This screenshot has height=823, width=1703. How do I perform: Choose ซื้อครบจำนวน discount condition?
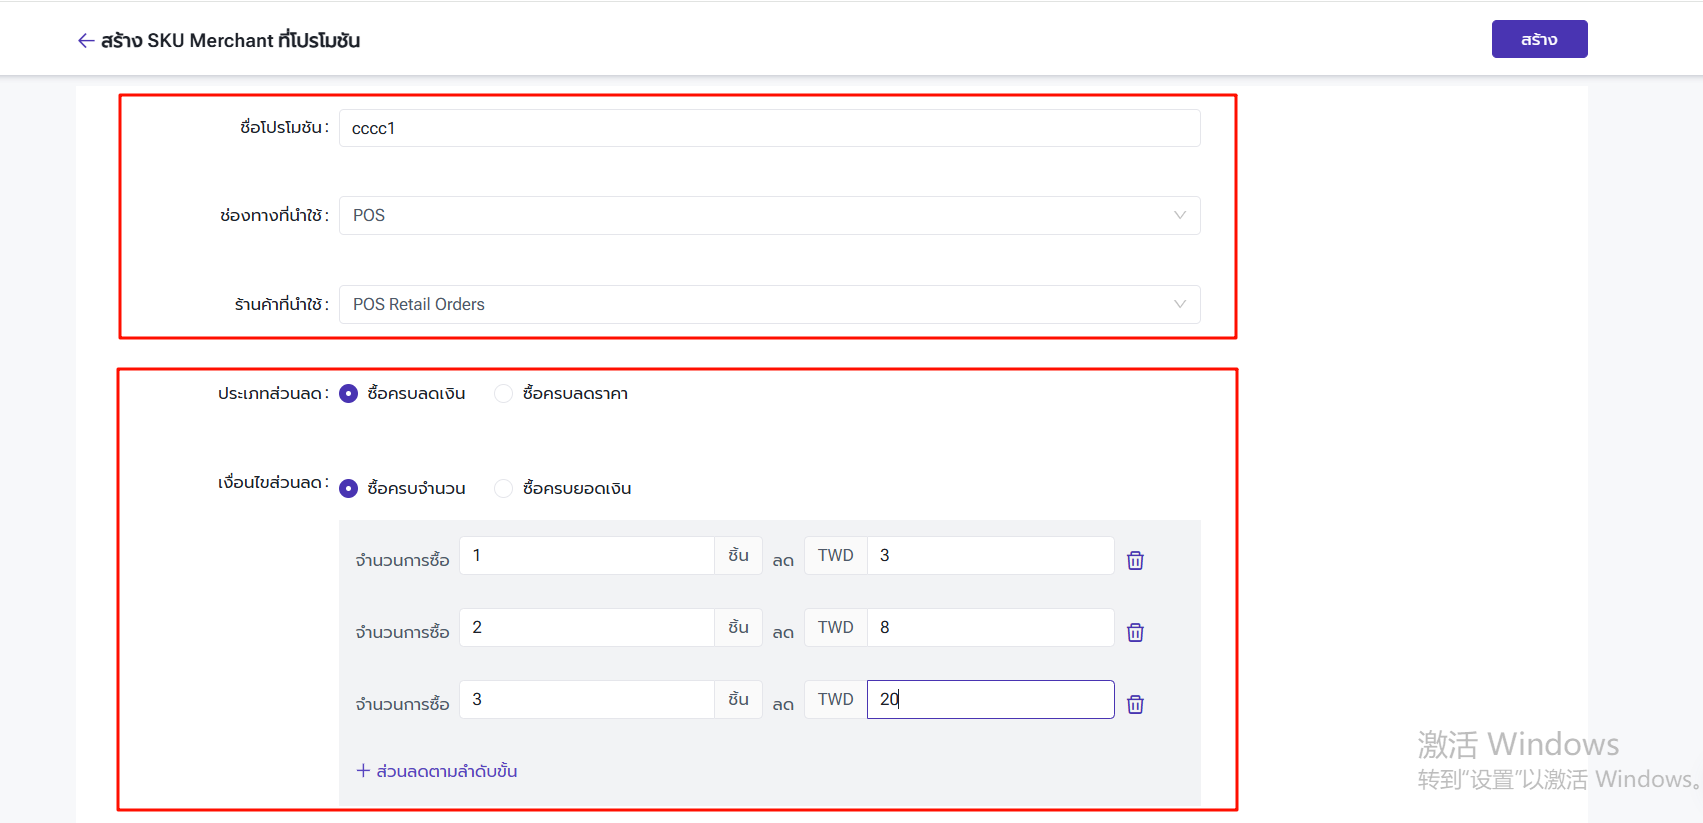coord(349,488)
